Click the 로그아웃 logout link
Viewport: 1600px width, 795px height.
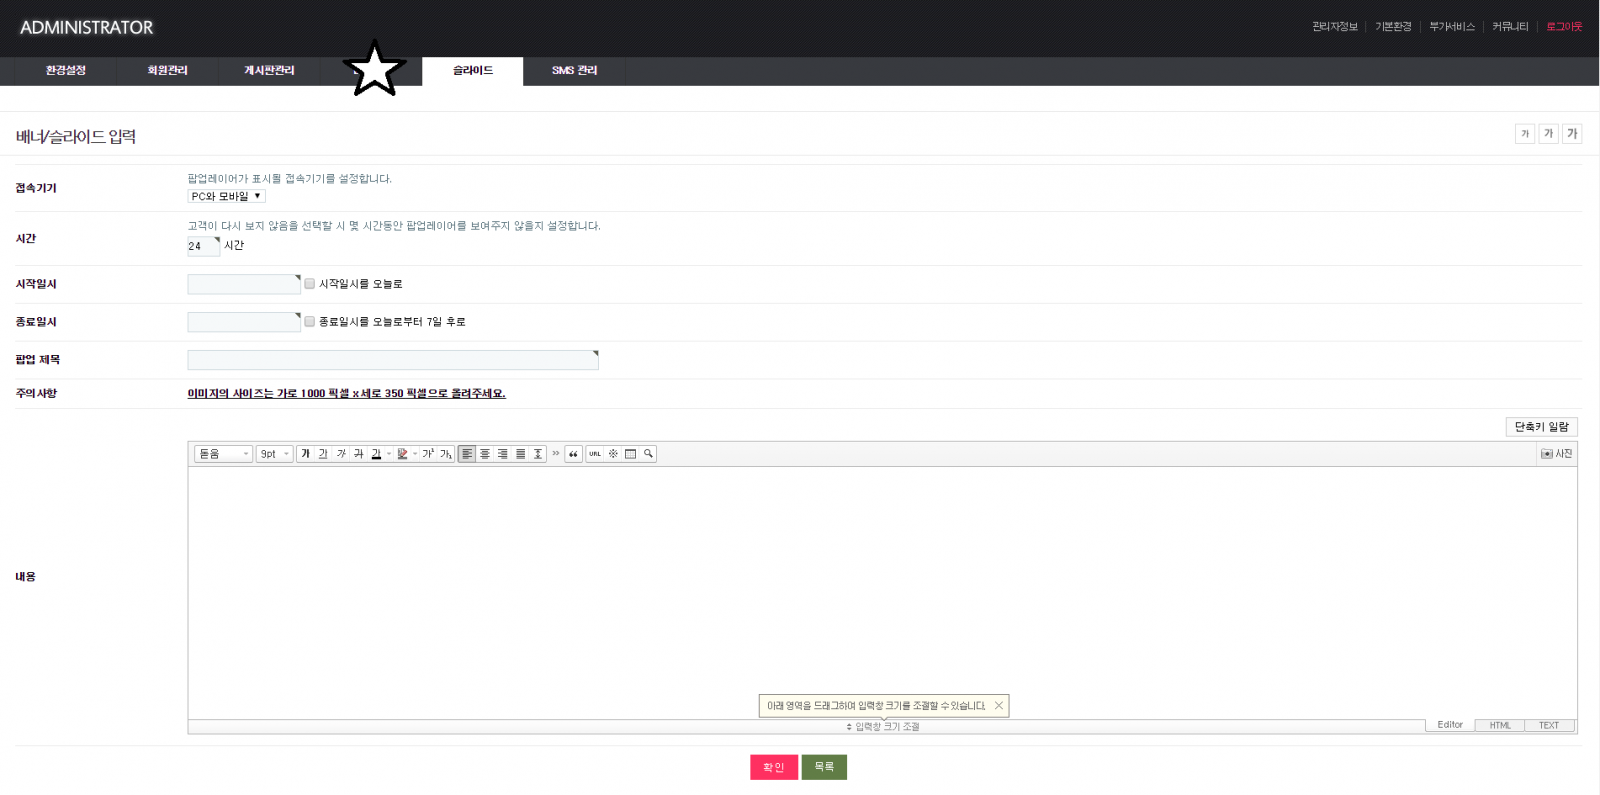coord(1563,27)
